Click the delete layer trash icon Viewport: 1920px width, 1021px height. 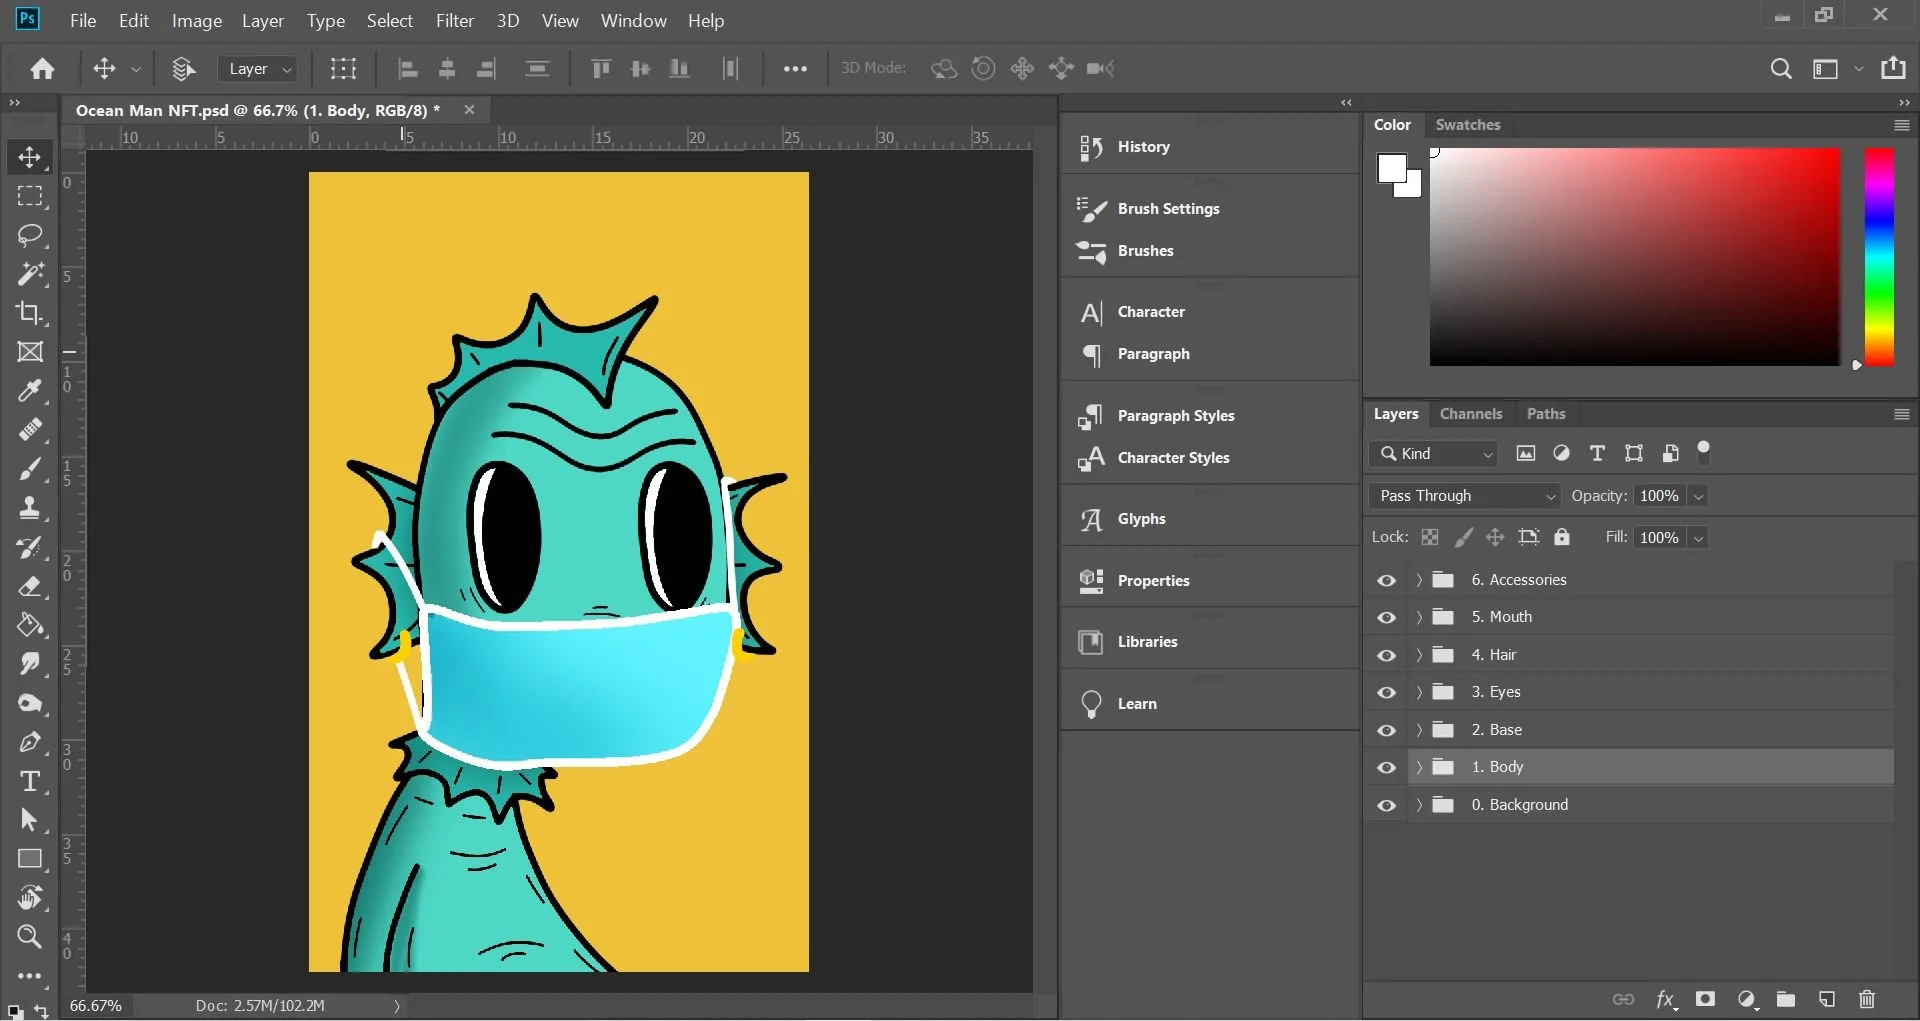tap(1866, 999)
